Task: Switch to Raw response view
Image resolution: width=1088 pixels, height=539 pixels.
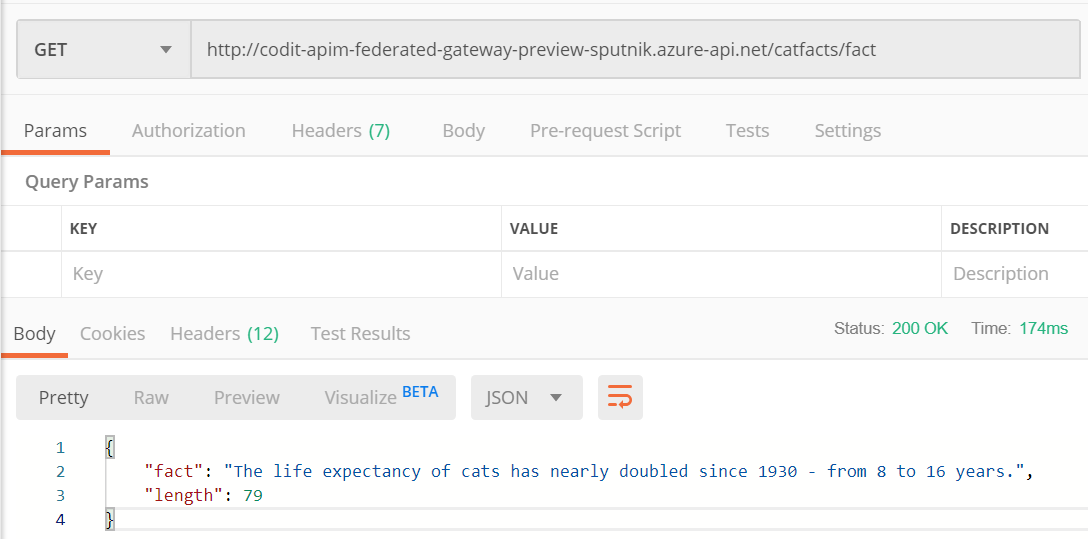Action: [151, 398]
